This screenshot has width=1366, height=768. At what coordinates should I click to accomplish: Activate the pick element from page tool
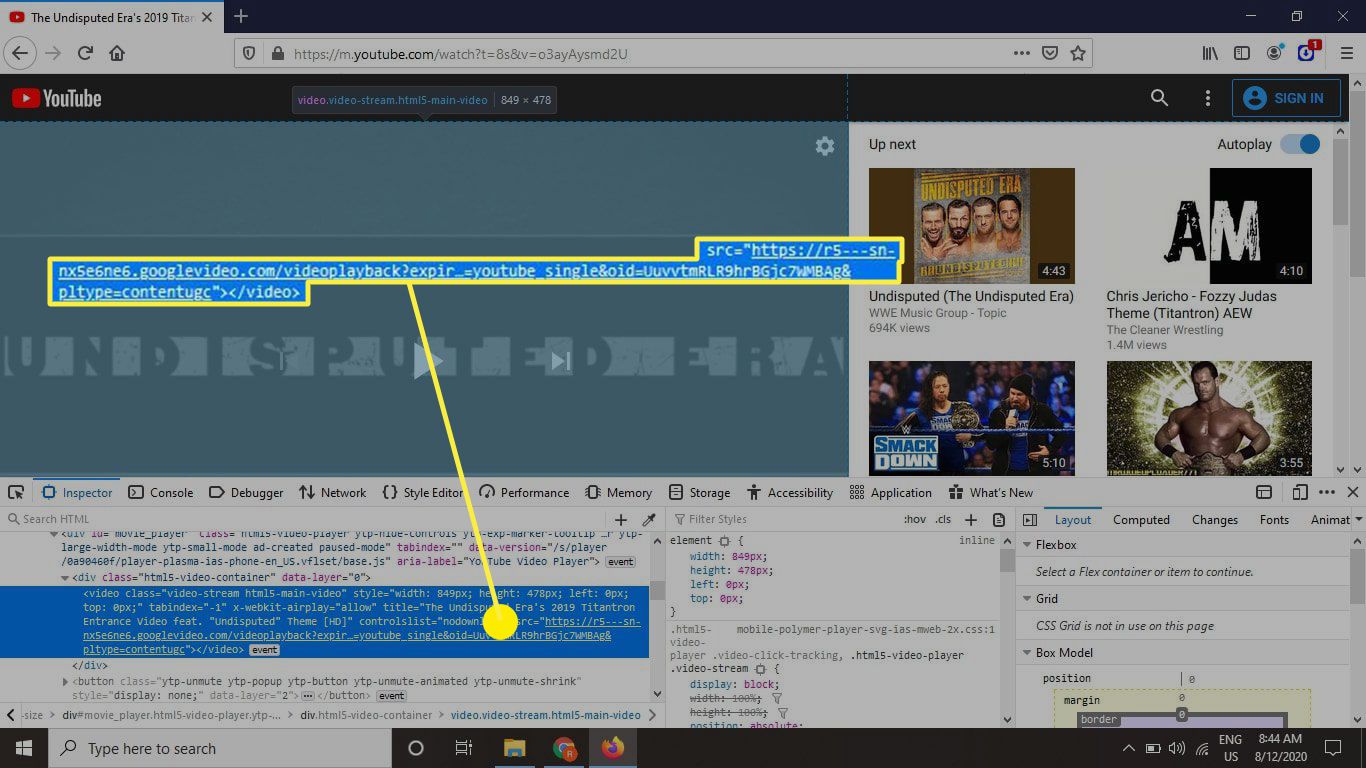pos(16,492)
